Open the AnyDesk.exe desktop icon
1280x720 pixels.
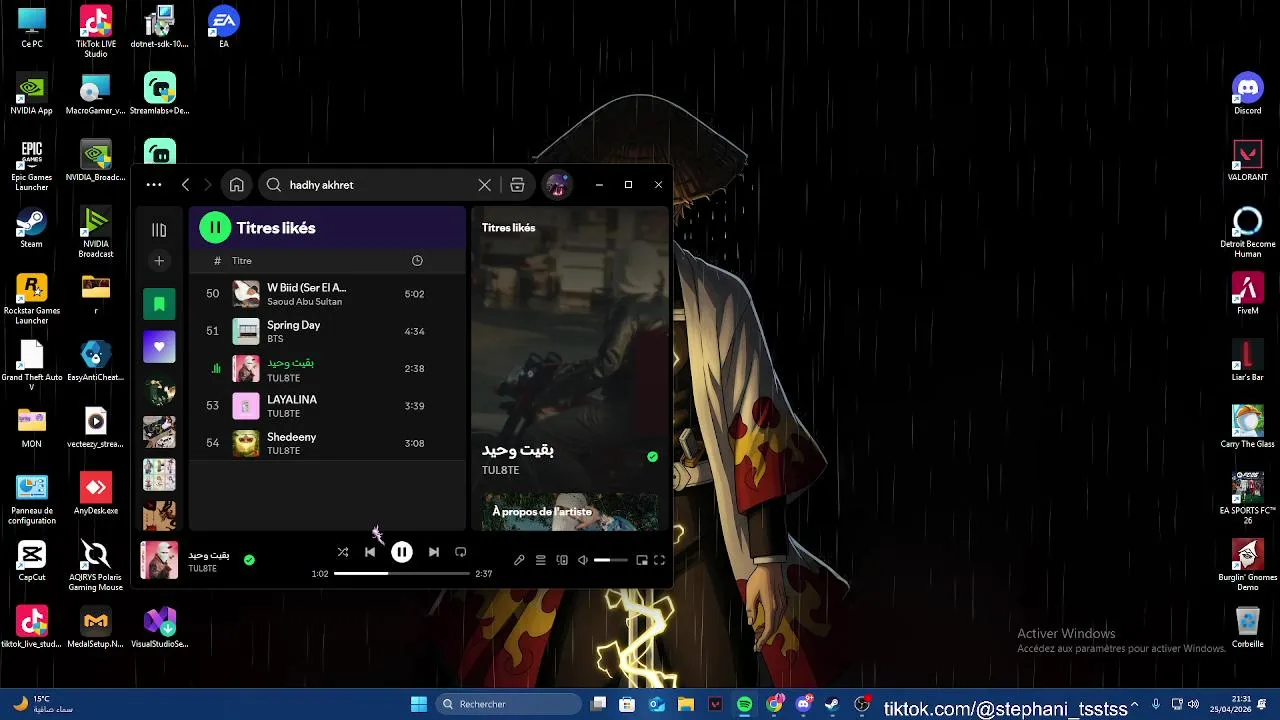click(96, 494)
